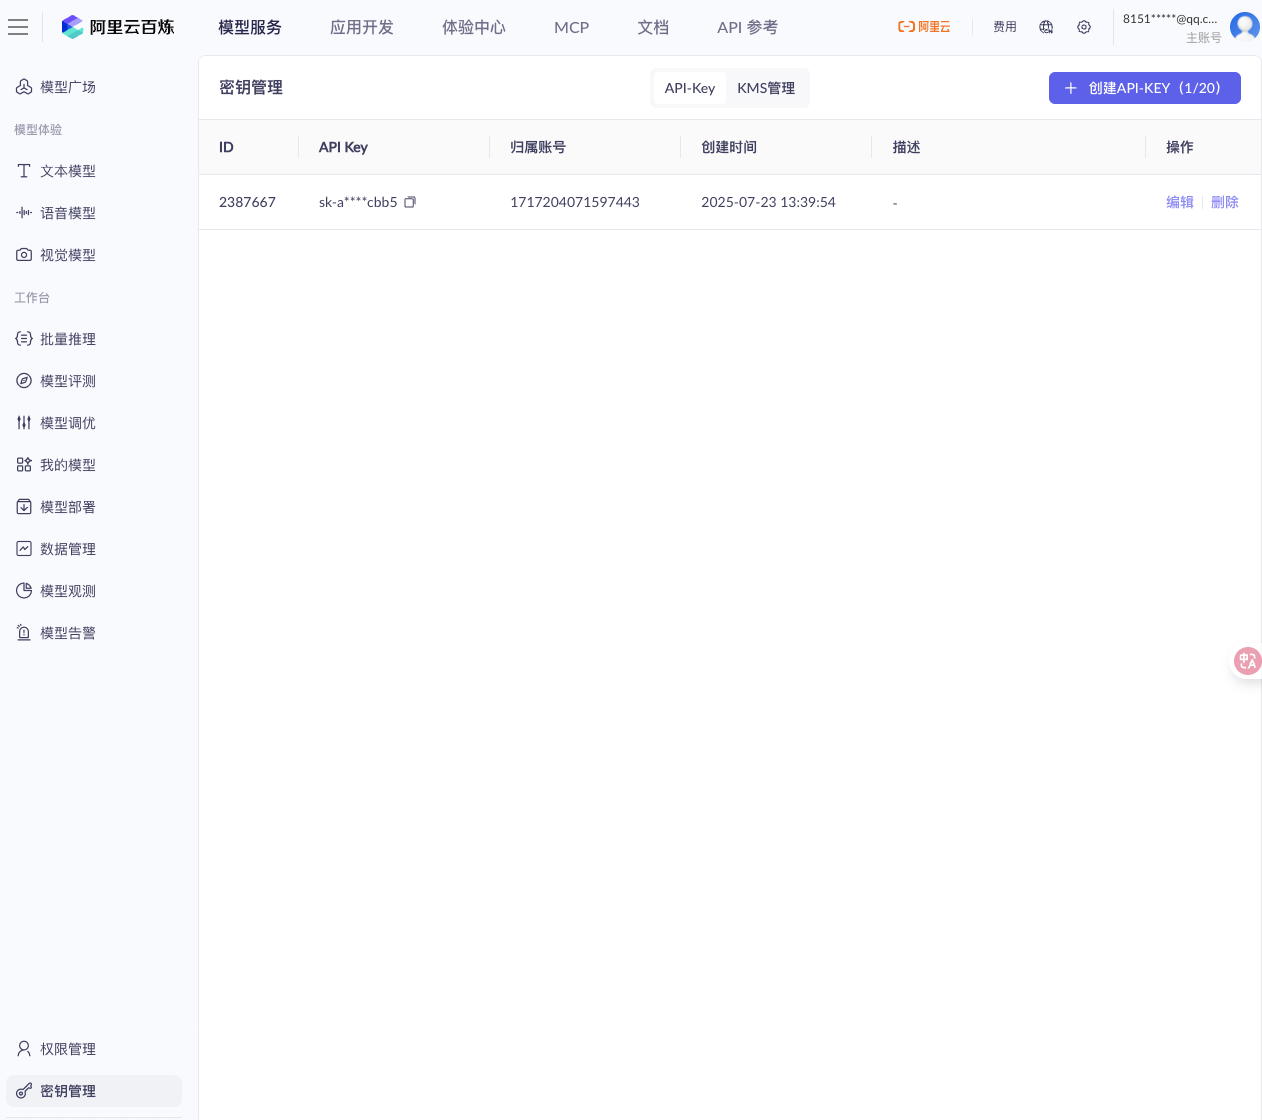Open the 应用开发 navigation menu
Viewport: 1262px width, 1120px height.
click(x=362, y=27)
